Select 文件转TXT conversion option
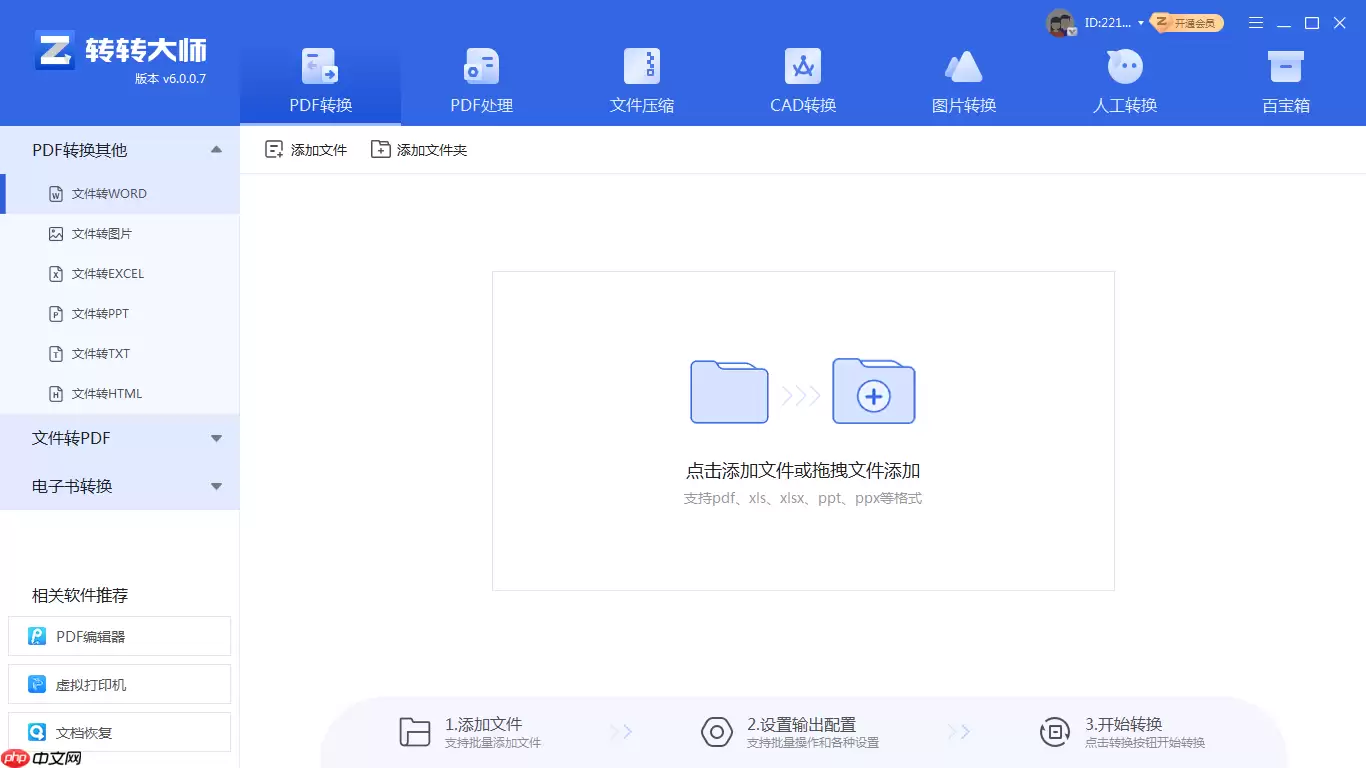 pyautogui.click(x=100, y=353)
